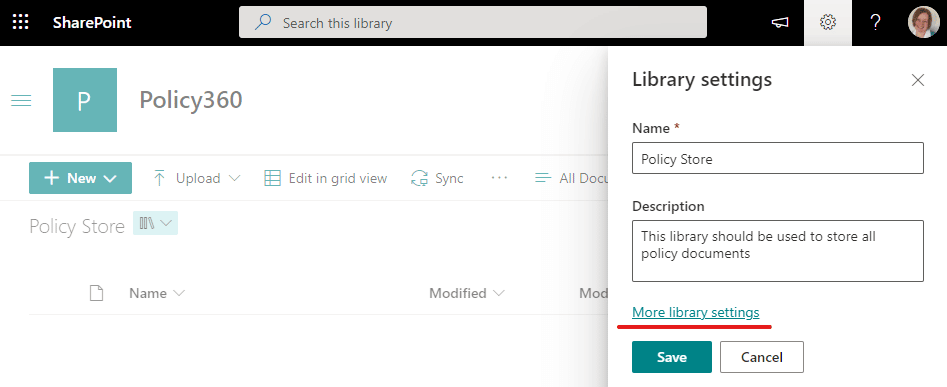Click Edit in grid view
This screenshot has height=387, width=947.
(326, 178)
